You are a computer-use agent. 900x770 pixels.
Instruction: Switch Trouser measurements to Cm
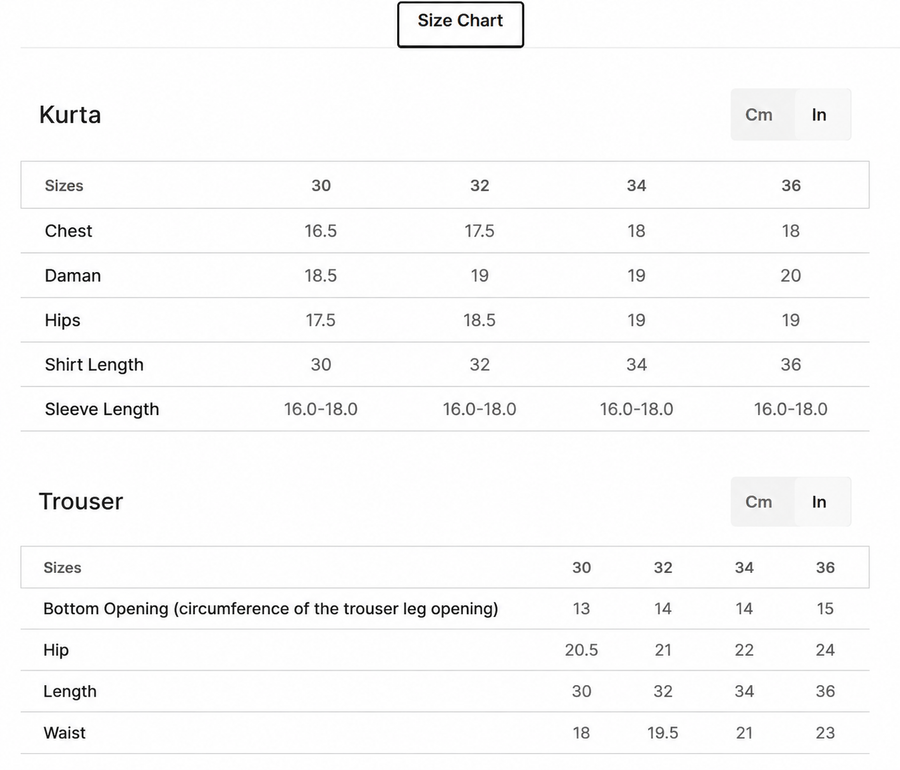click(x=759, y=502)
